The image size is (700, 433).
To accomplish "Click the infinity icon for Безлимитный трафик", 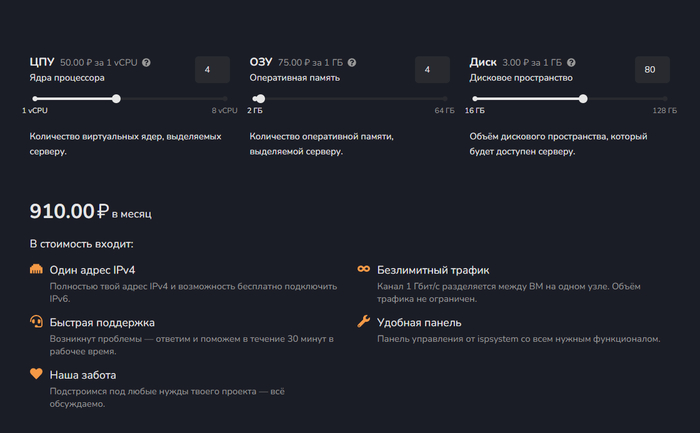I will (x=364, y=270).
